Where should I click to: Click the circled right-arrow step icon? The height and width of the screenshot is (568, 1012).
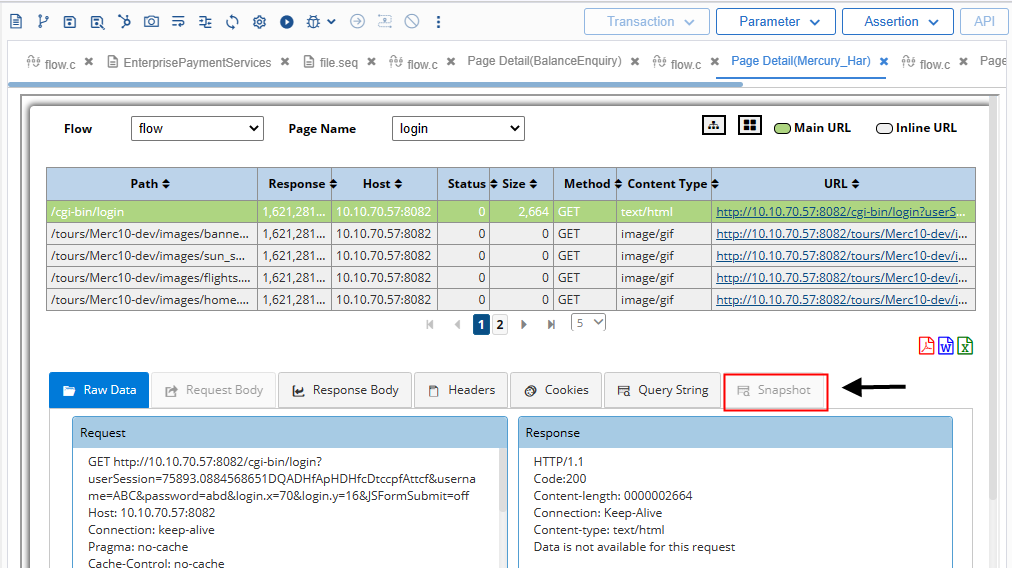pos(357,21)
